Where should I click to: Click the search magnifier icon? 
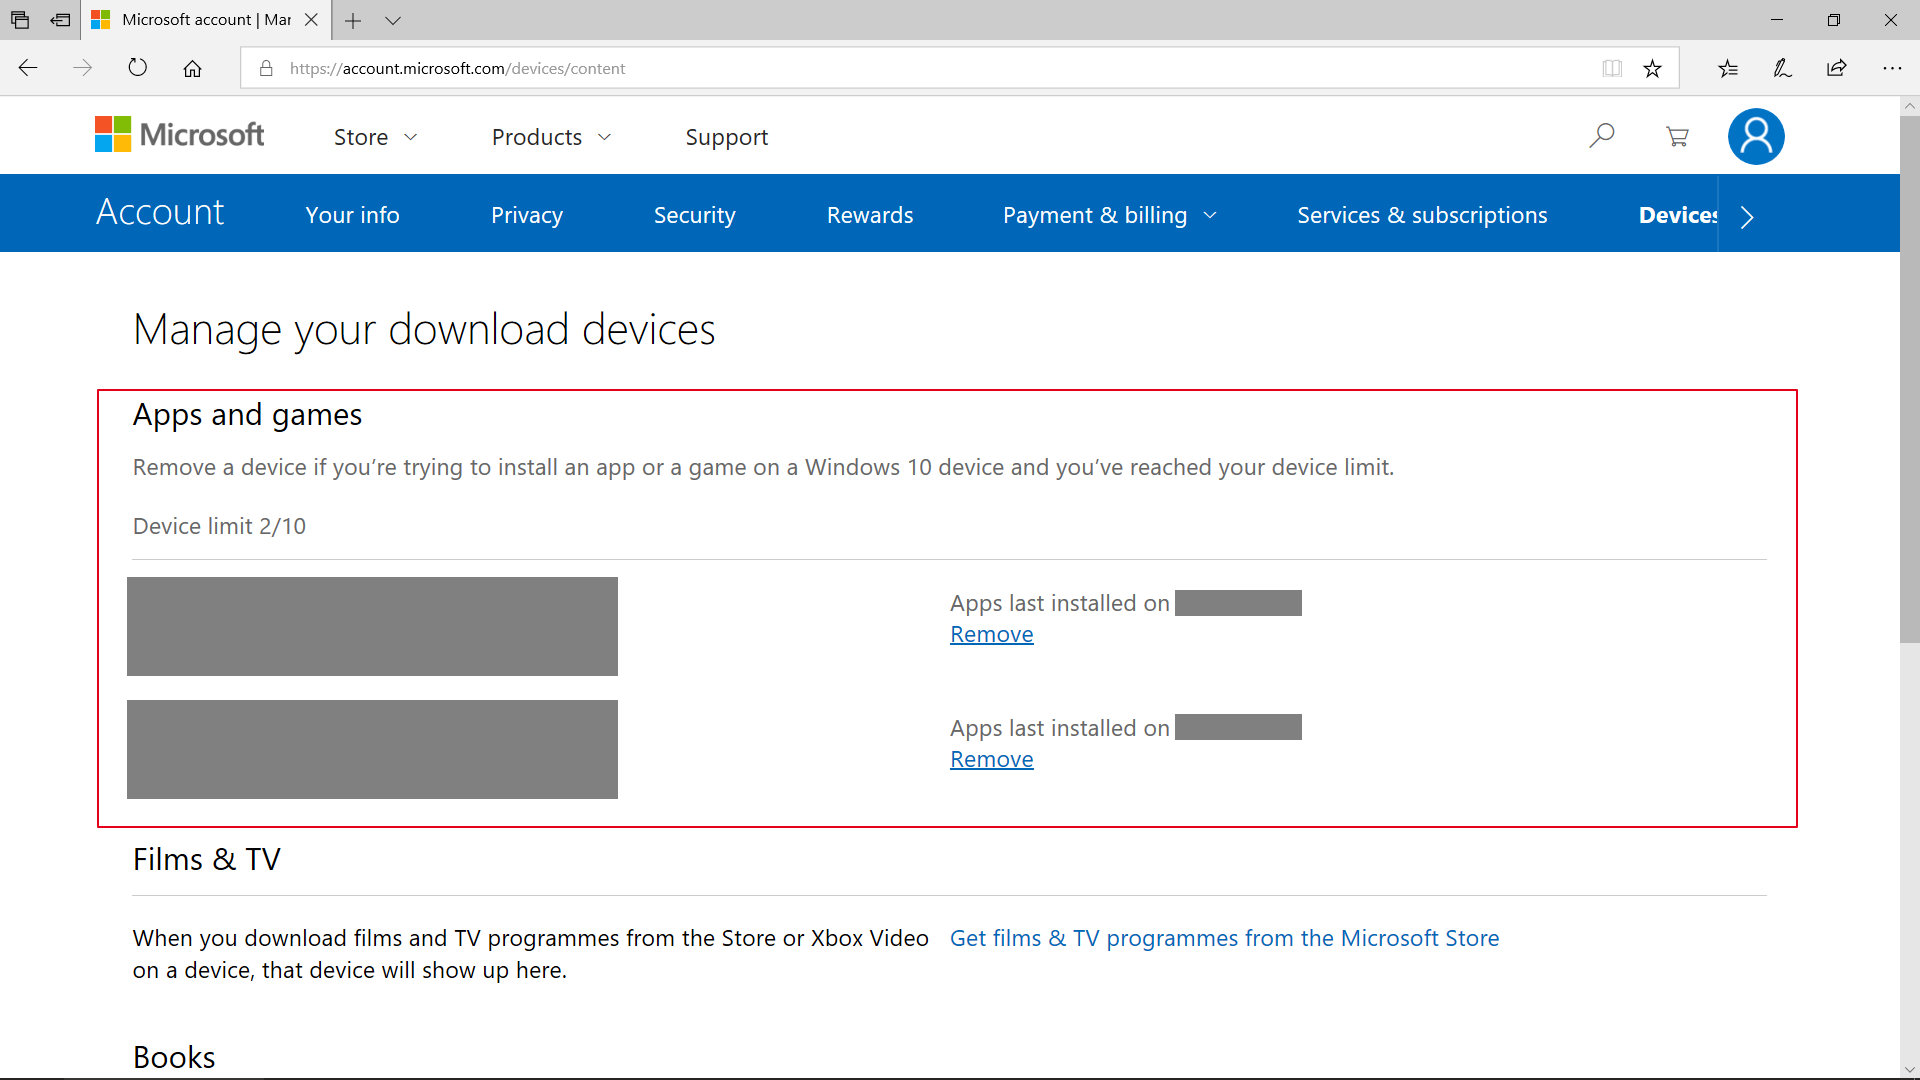pos(1602,135)
